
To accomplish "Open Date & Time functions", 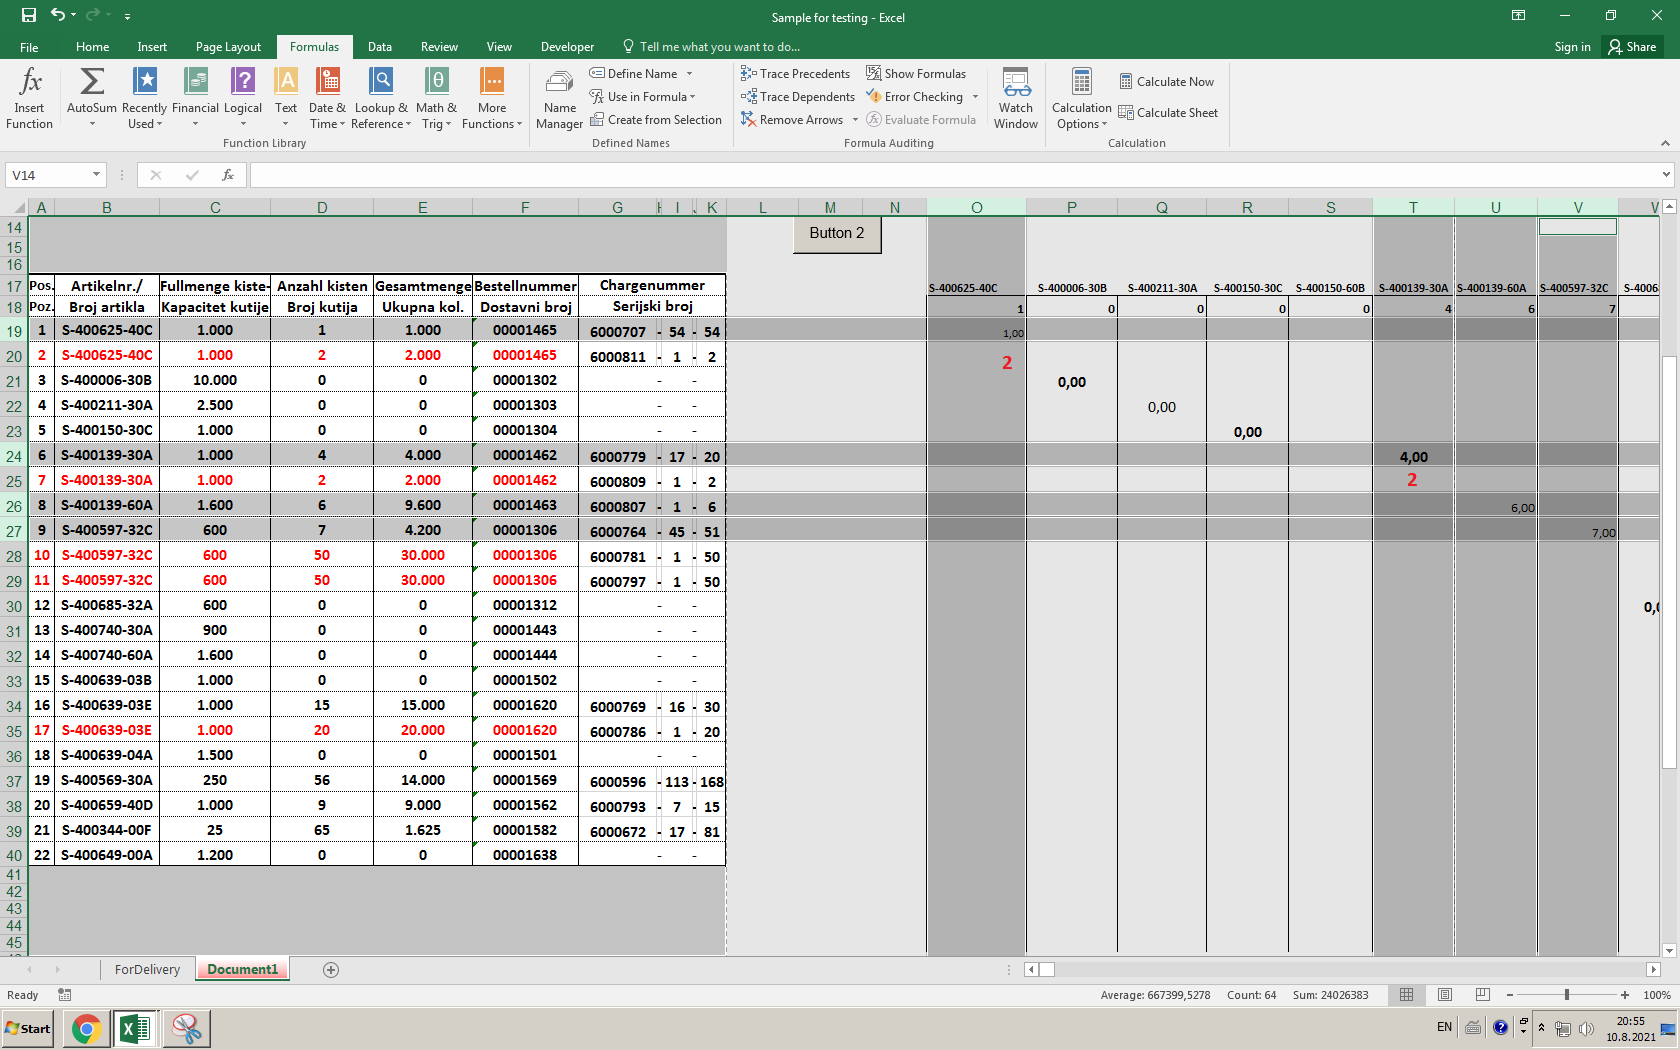I will pos(327,98).
